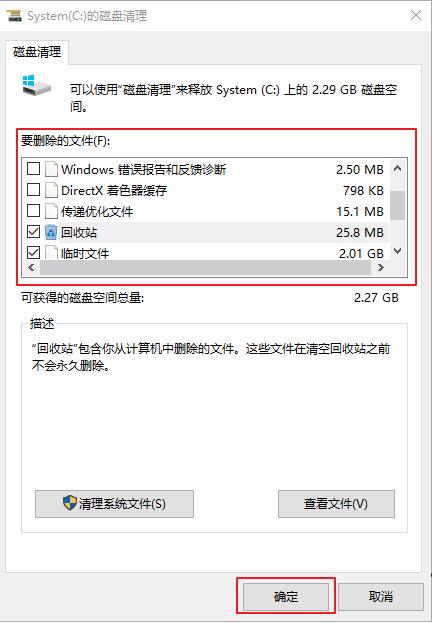433x623 pixels.
Task: Click the list scroll up arrow
Action: click(x=397, y=169)
